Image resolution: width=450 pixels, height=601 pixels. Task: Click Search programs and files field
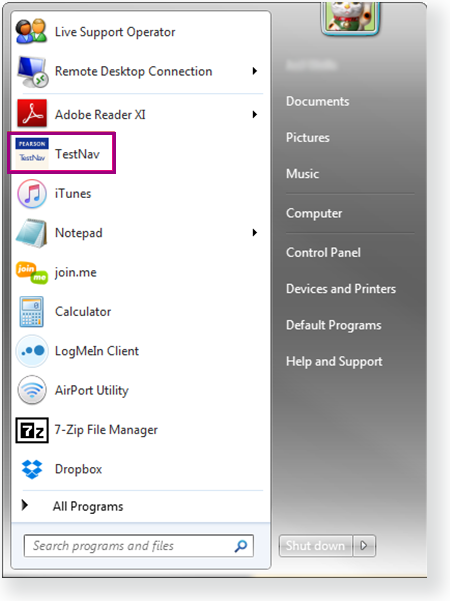coord(138,546)
